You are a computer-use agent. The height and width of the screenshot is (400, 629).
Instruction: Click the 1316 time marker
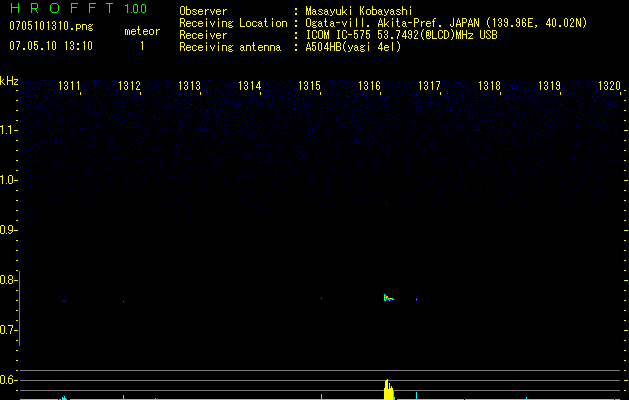point(369,86)
